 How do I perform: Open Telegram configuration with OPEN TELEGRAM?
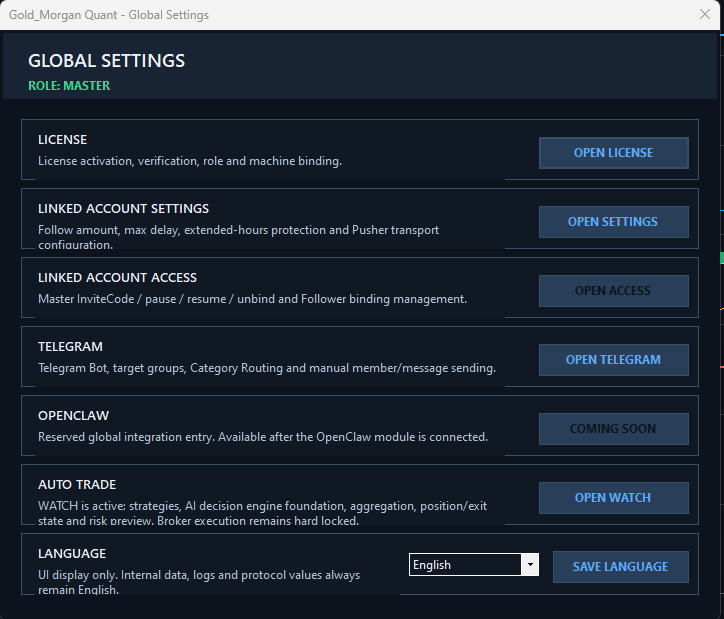[x=614, y=360]
